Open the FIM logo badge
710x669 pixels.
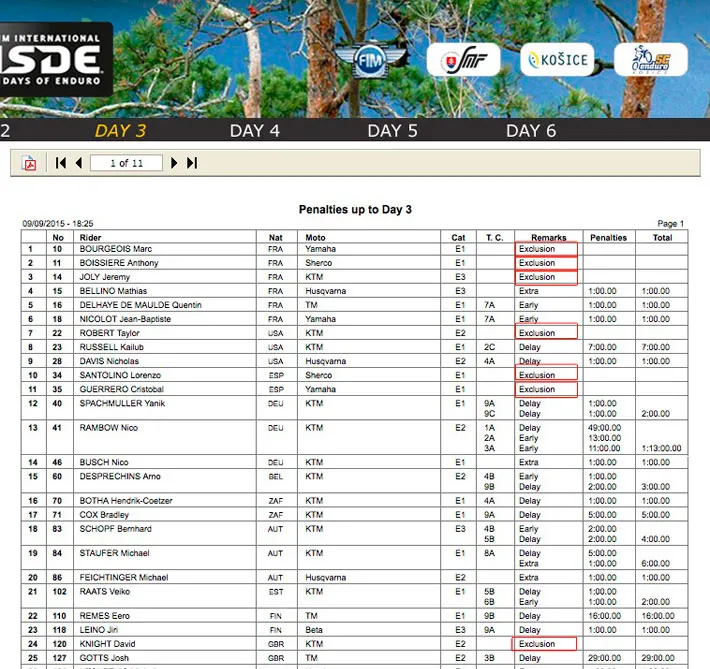[x=371, y=59]
